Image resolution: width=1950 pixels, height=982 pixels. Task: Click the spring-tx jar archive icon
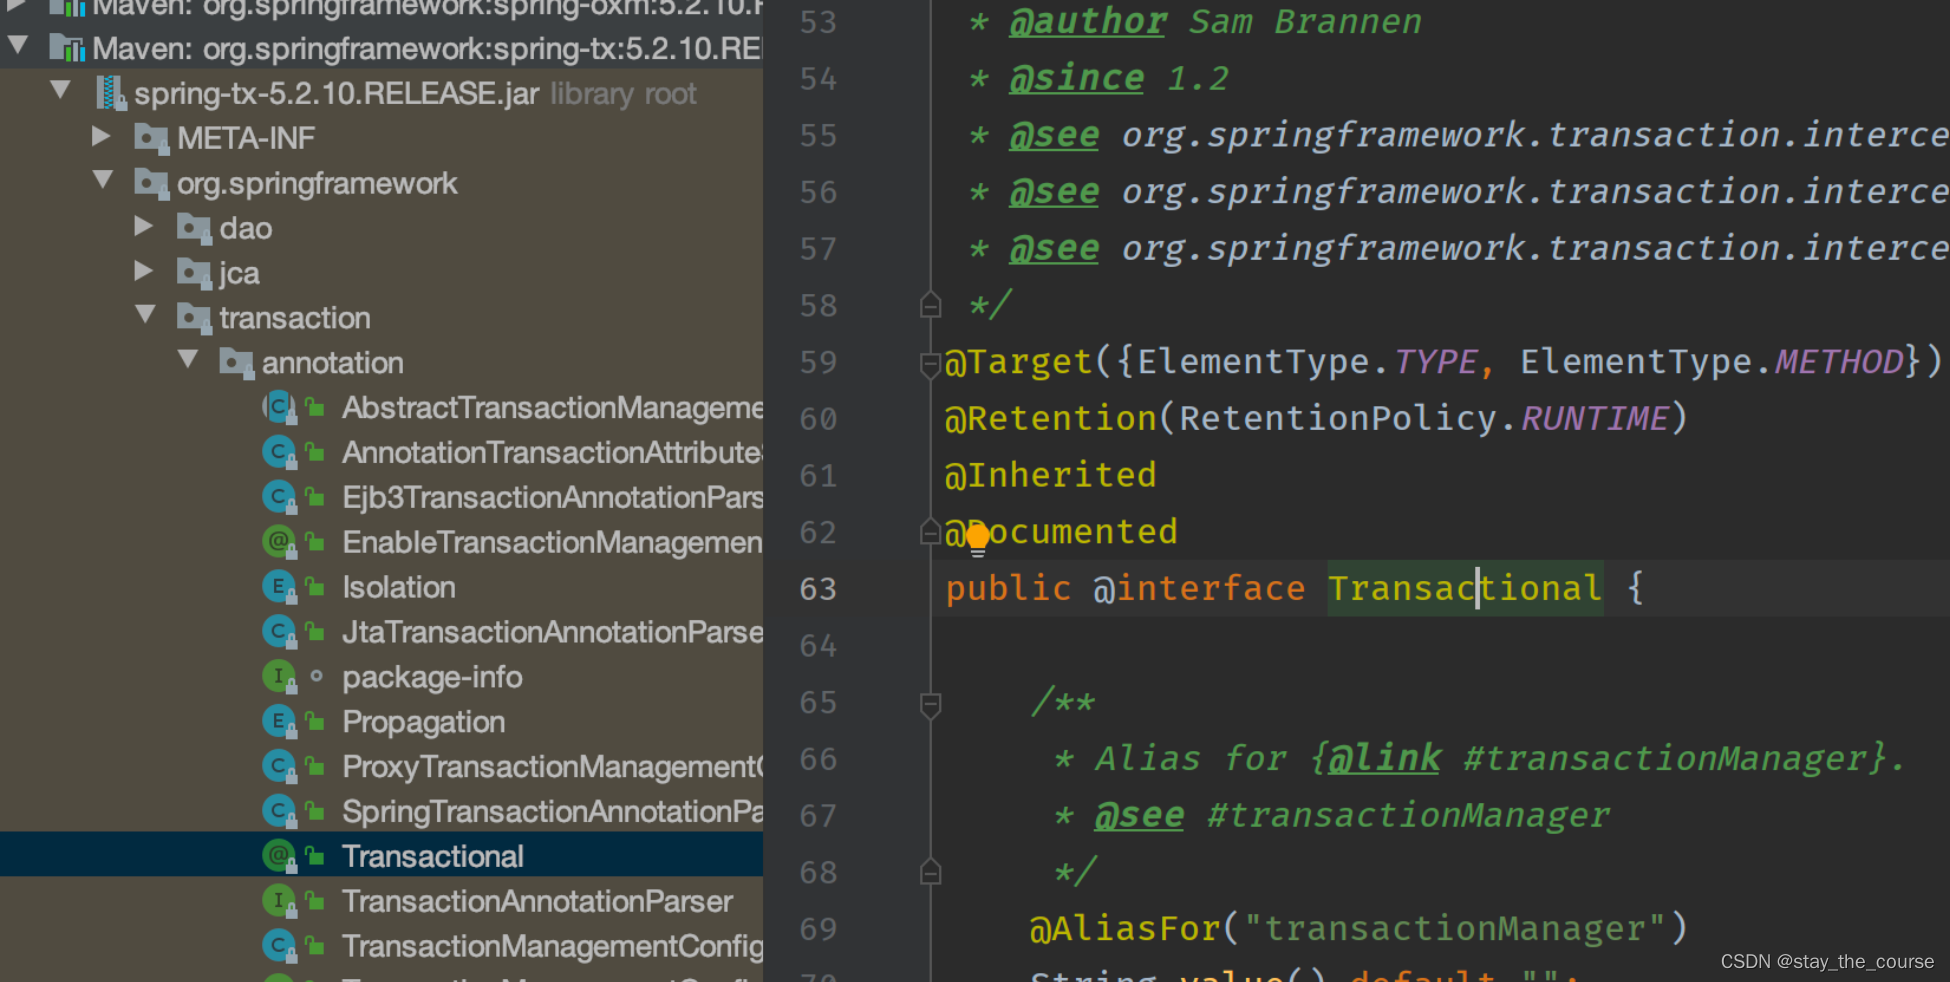110,93
